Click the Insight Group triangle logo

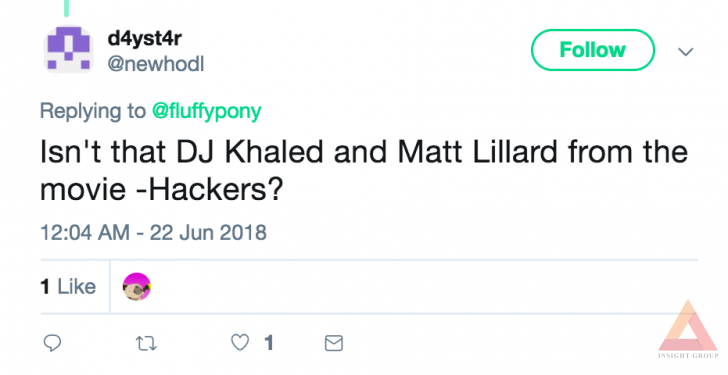[688, 325]
